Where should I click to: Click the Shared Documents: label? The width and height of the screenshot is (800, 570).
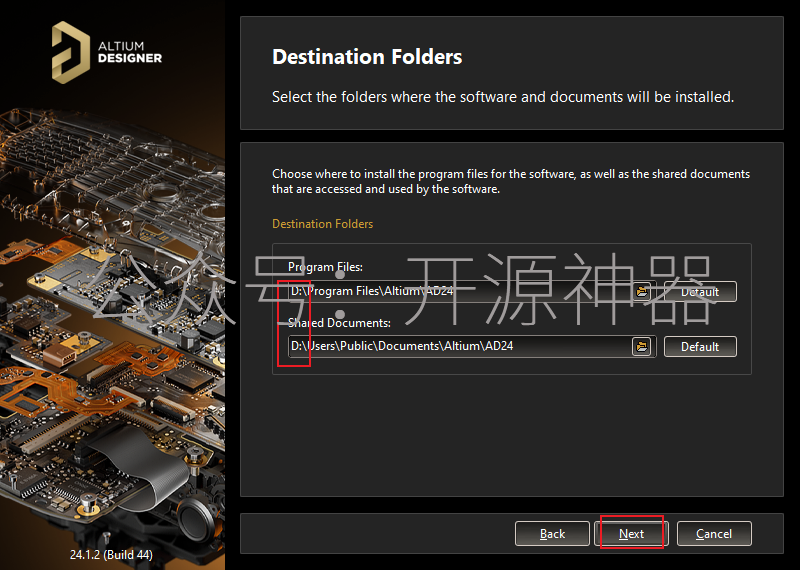[x=339, y=323]
